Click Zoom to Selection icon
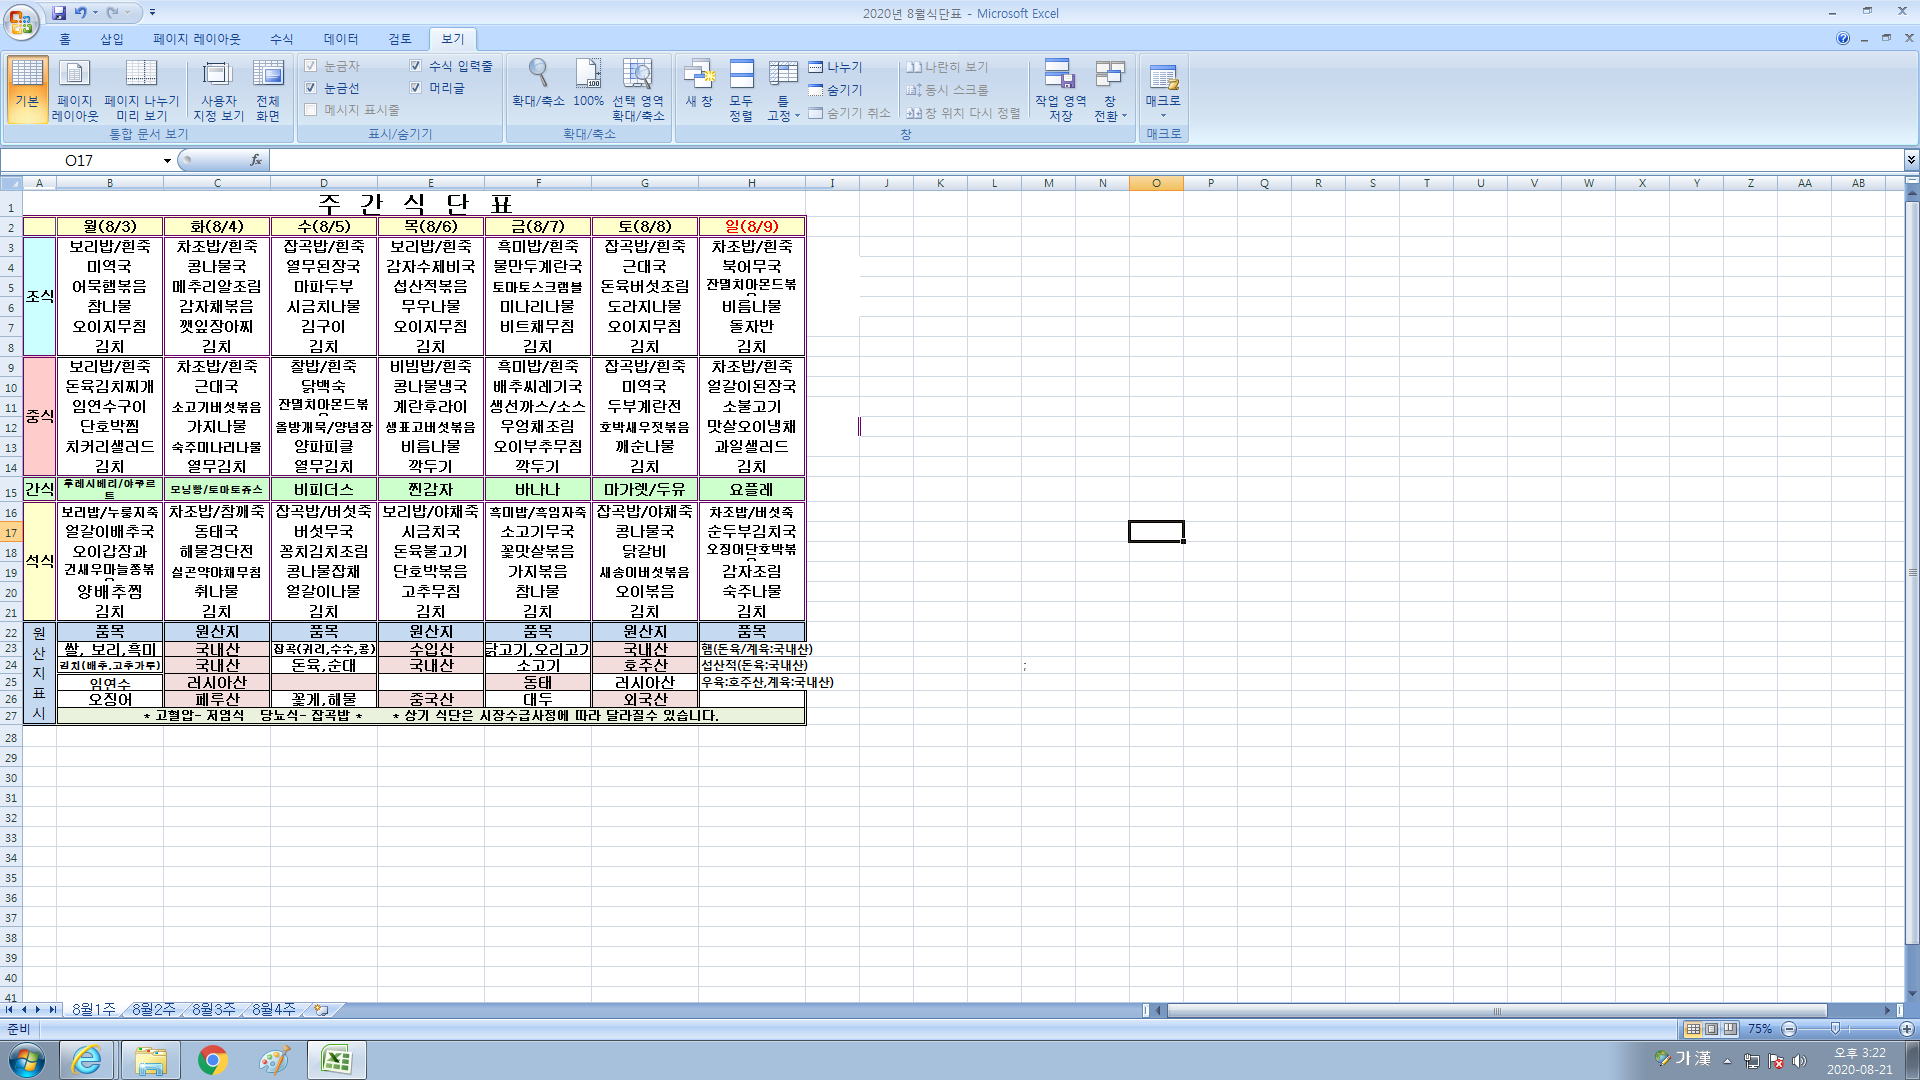This screenshot has height=1080, width=1920. tap(638, 75)
